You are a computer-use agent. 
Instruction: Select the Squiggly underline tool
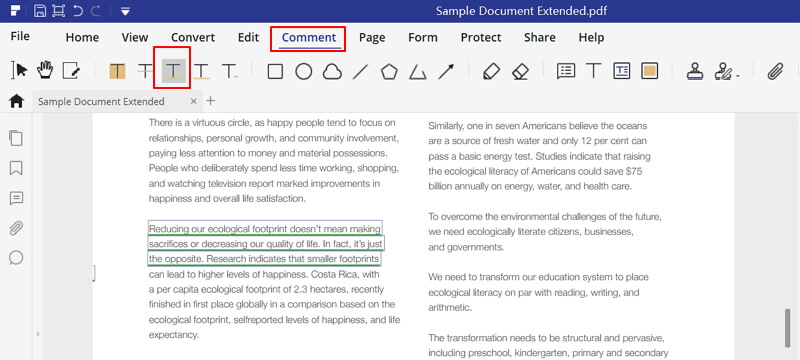pos(202,71)
